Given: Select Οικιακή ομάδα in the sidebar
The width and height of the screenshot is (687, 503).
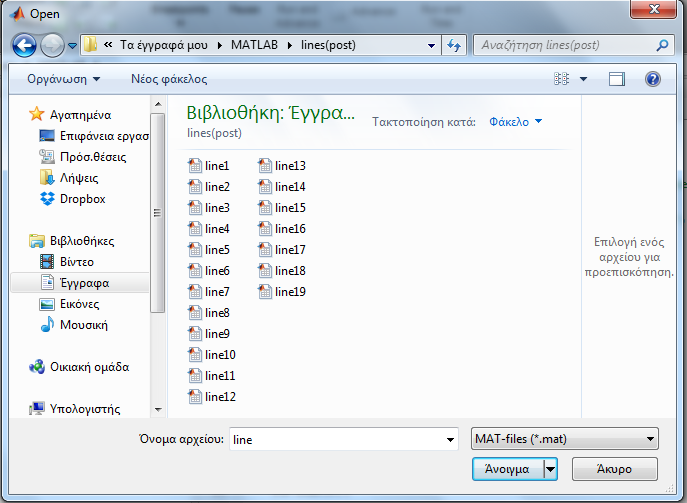Looking at the screenshot, I should 79,367.
